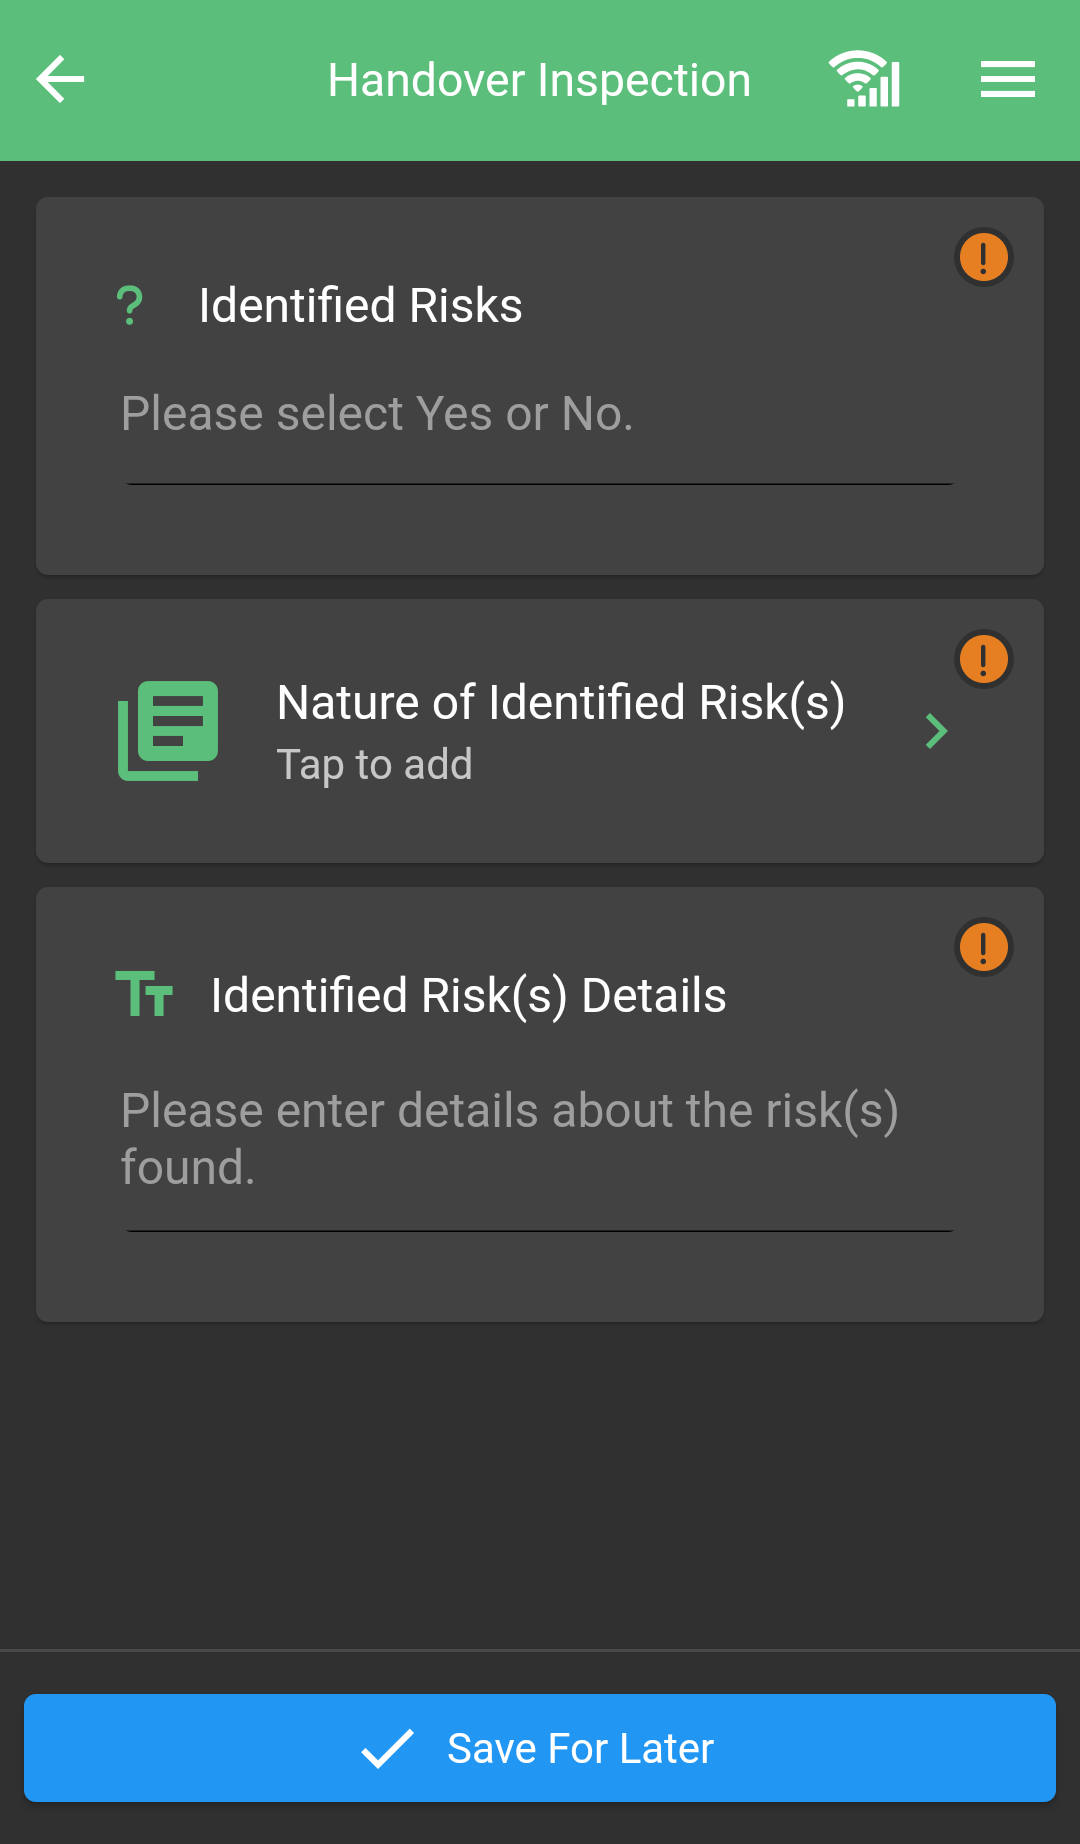This screenshot has height=1844, width=1080.
Task: Tap 'Tap to add' under Nature of Risk(s)
Action: 375,765
